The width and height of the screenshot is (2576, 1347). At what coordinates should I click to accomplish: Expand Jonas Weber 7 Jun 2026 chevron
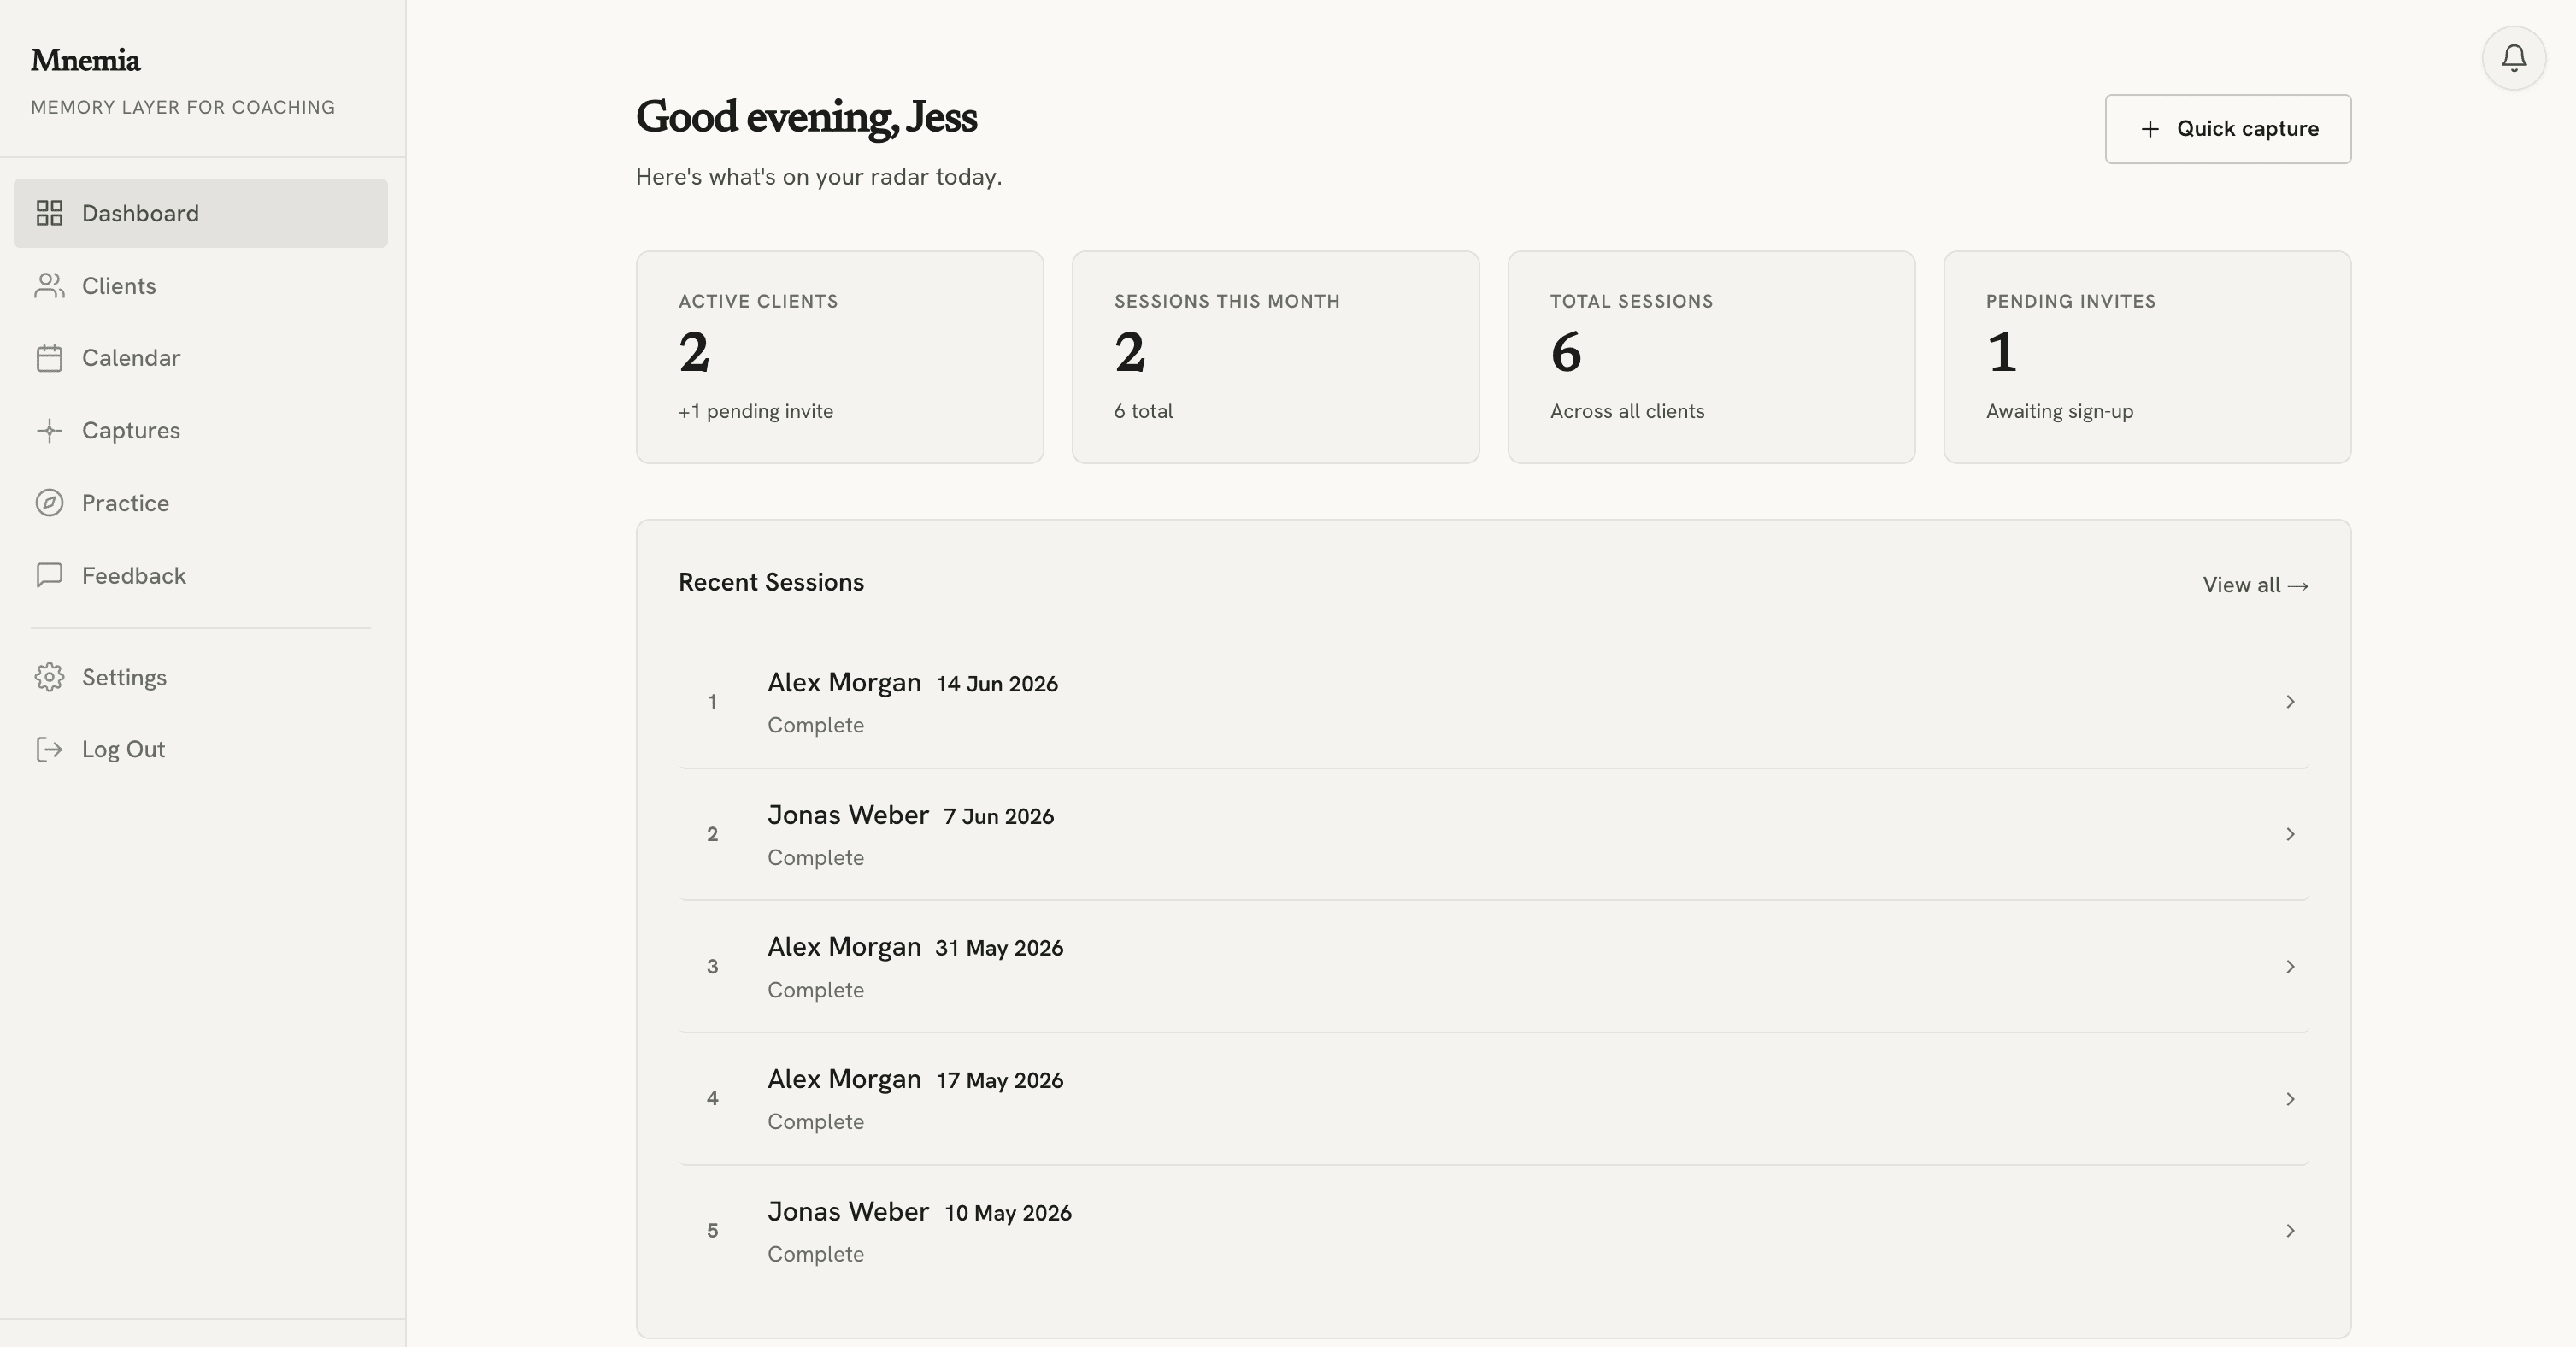click(x=2289, y=834)
